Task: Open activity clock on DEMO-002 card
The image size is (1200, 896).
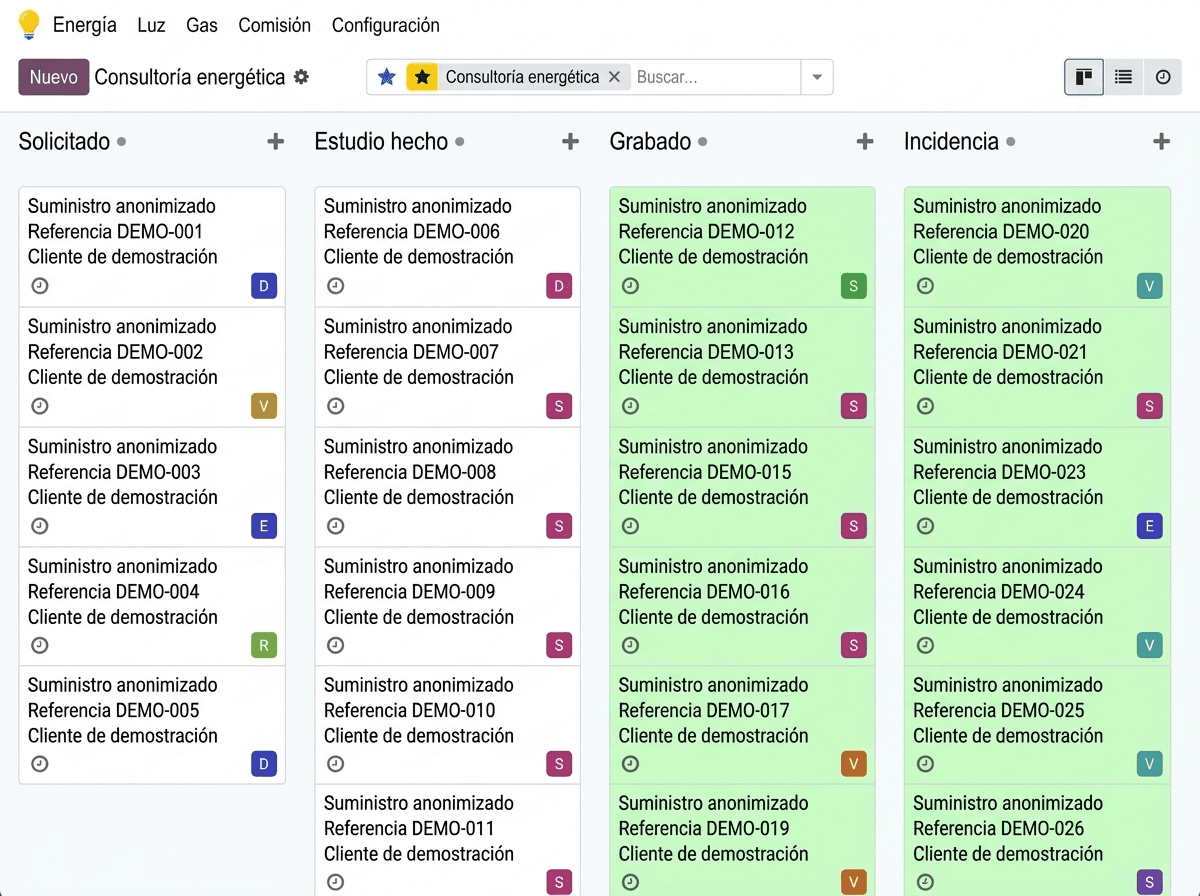Action: click(40, 406)
